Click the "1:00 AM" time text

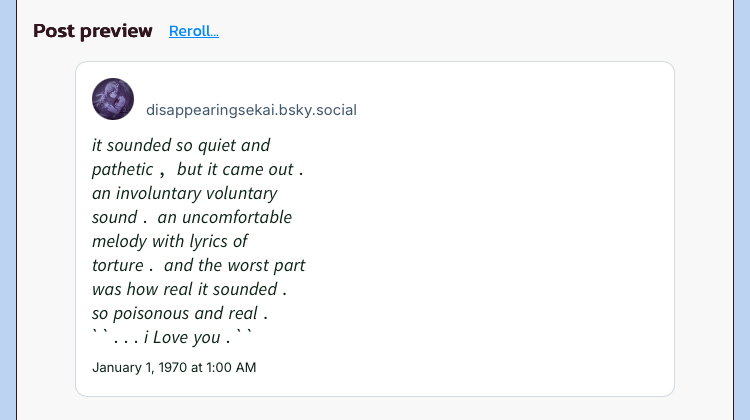pos(231,367)
